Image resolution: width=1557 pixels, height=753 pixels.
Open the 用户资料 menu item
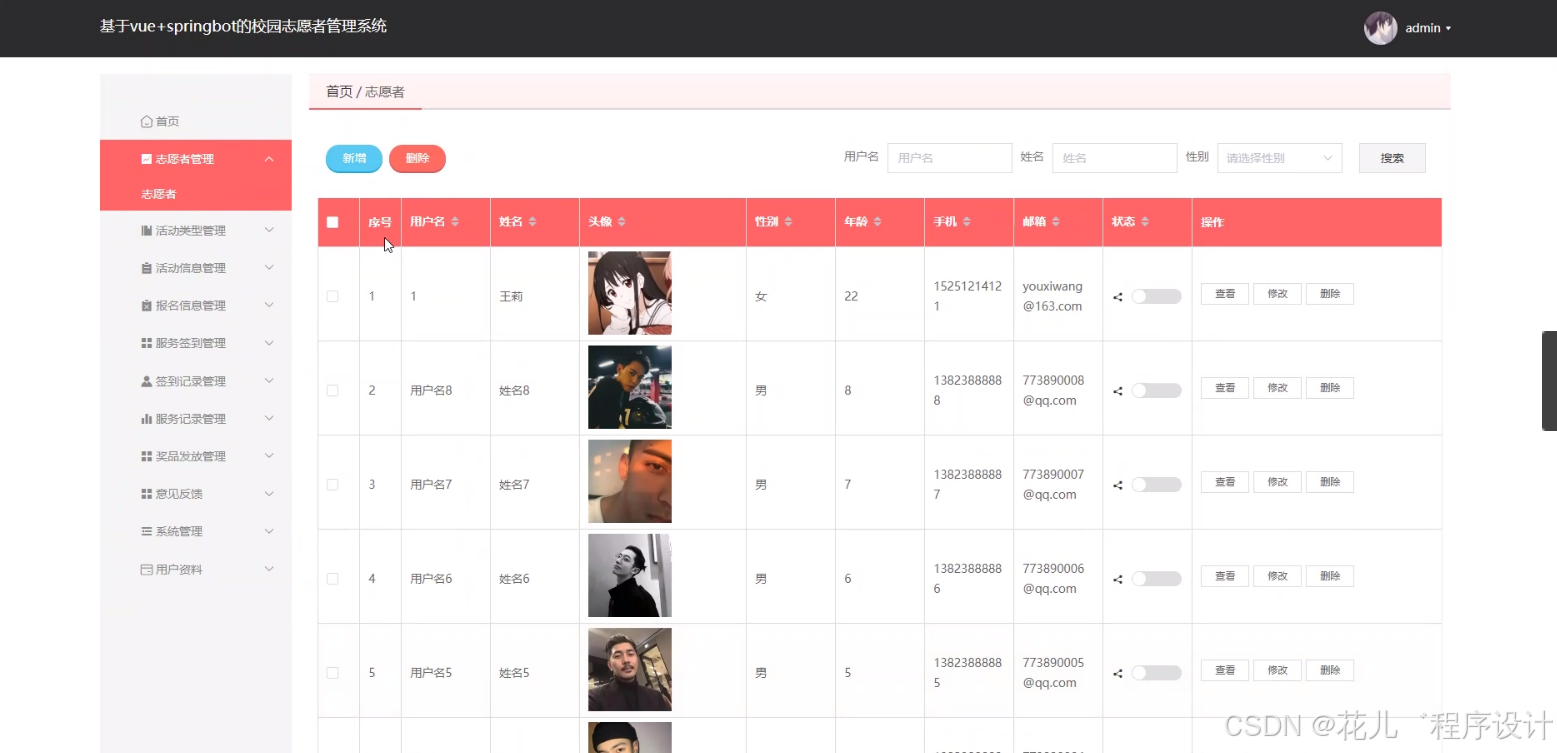tap(196, 569)
